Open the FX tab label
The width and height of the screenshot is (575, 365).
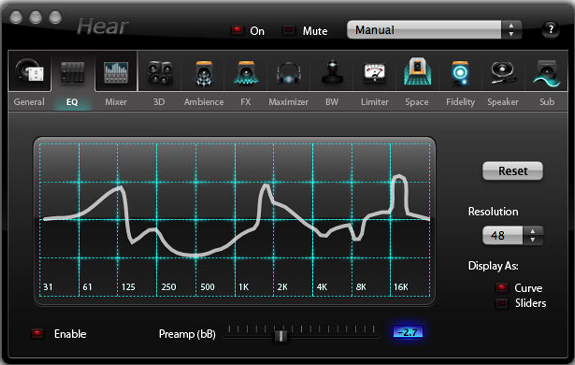pos(245,102)
